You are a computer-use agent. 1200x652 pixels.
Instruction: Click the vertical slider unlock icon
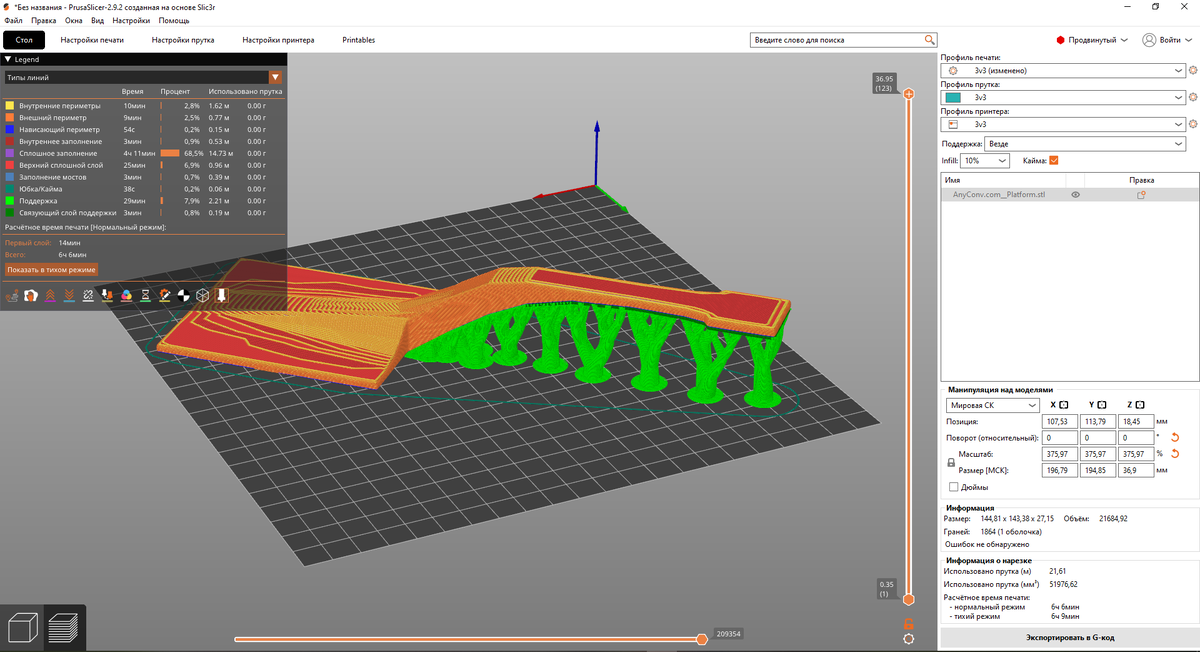coord(909,623)
